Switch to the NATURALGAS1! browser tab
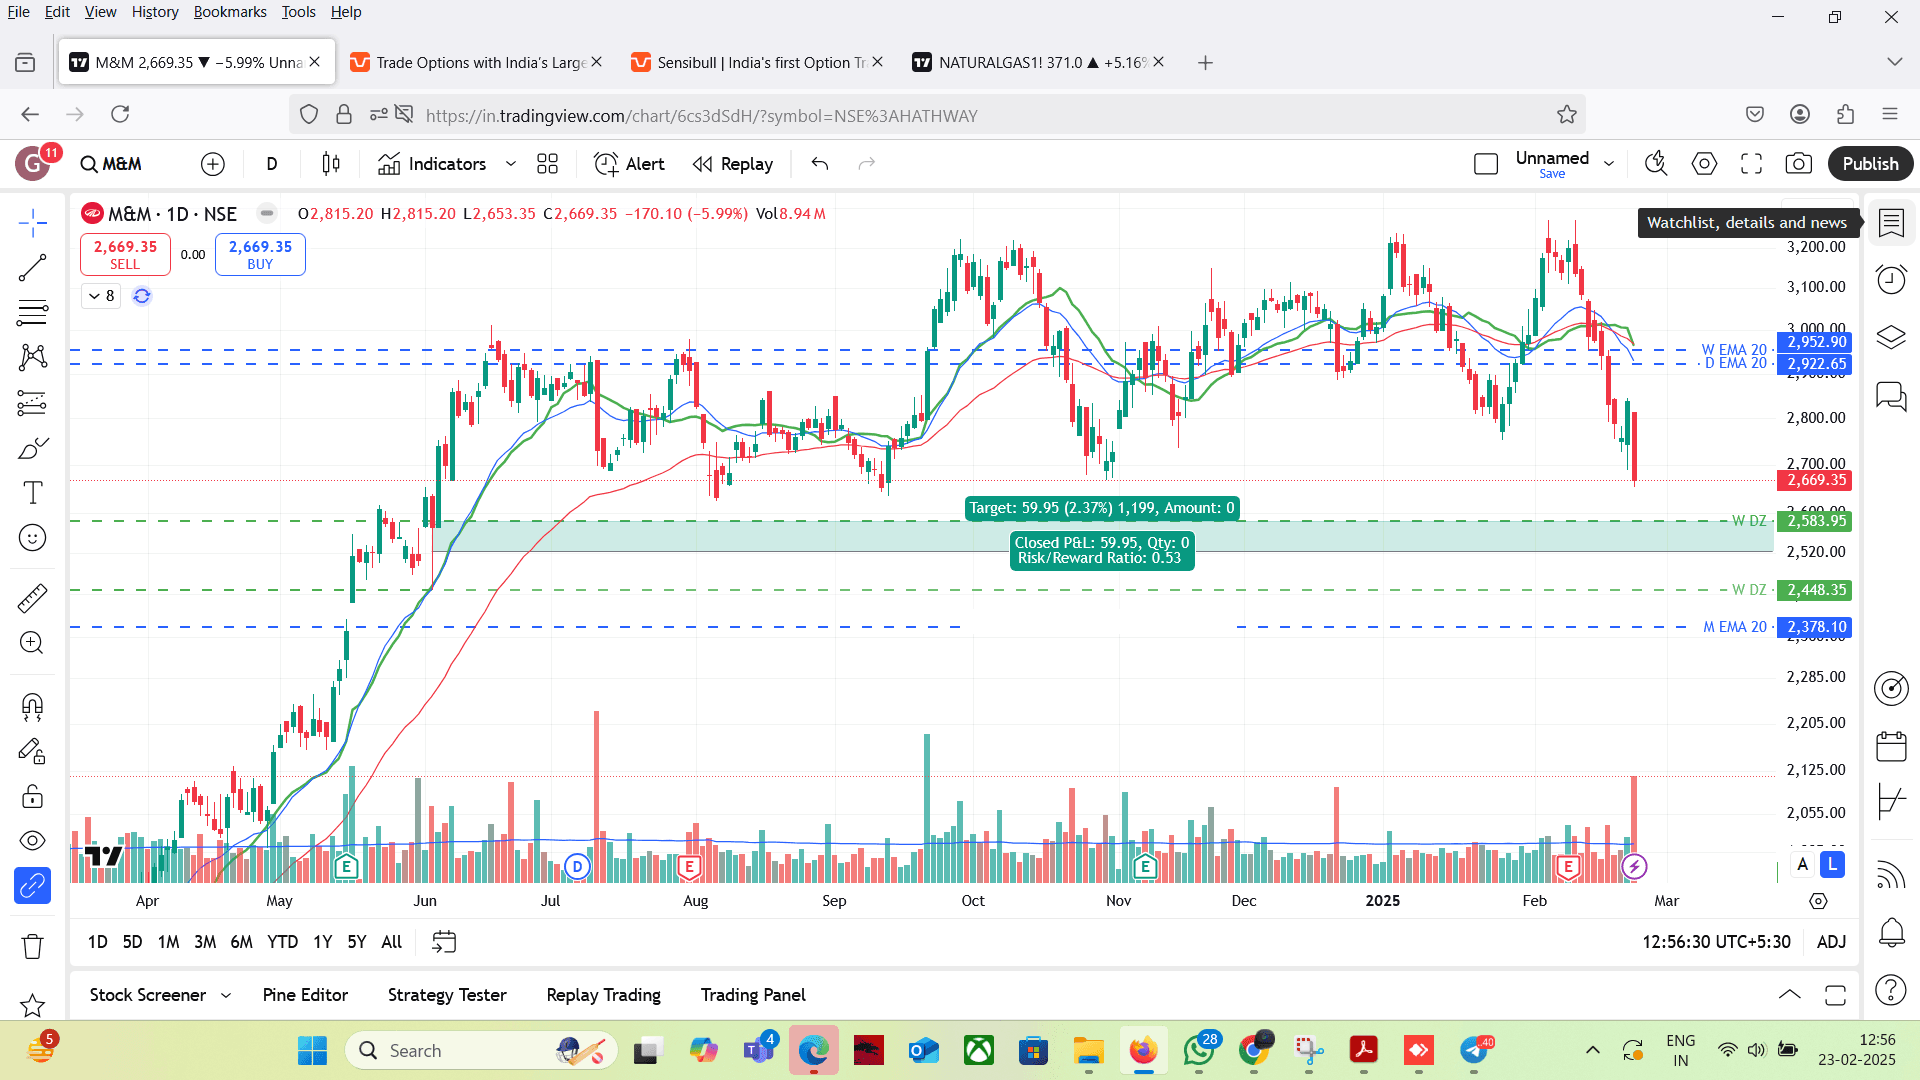The width and height of the screenshot is (1920, 1080). point(1038,62)
